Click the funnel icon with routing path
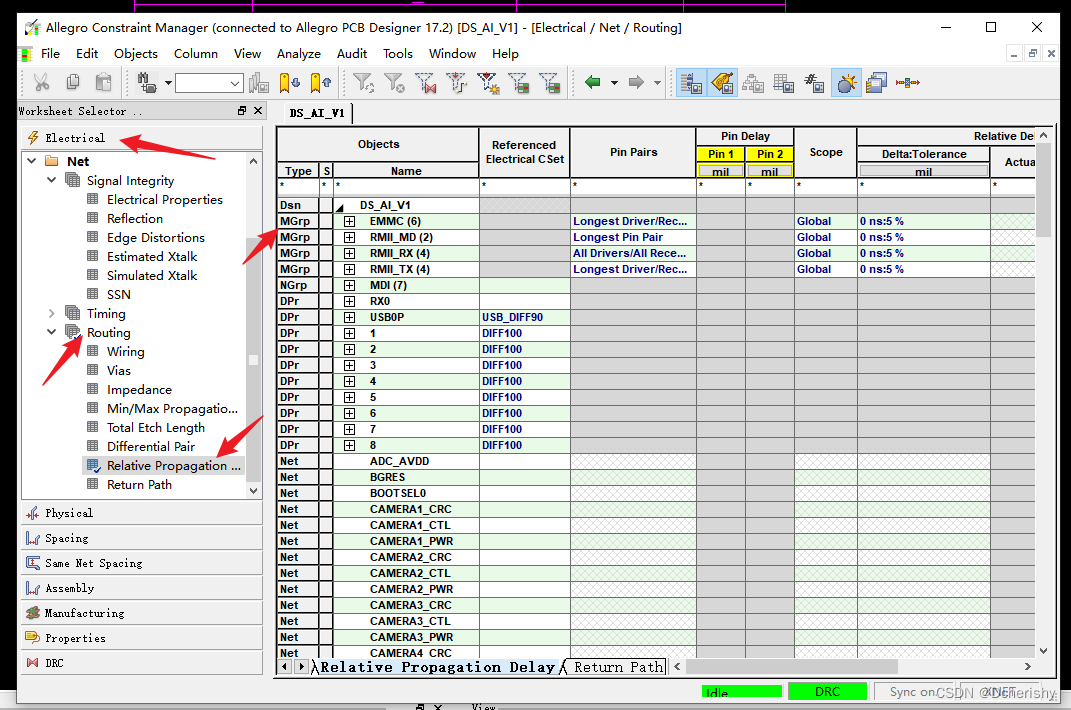1071x710 pixels. tap(456, 83)
